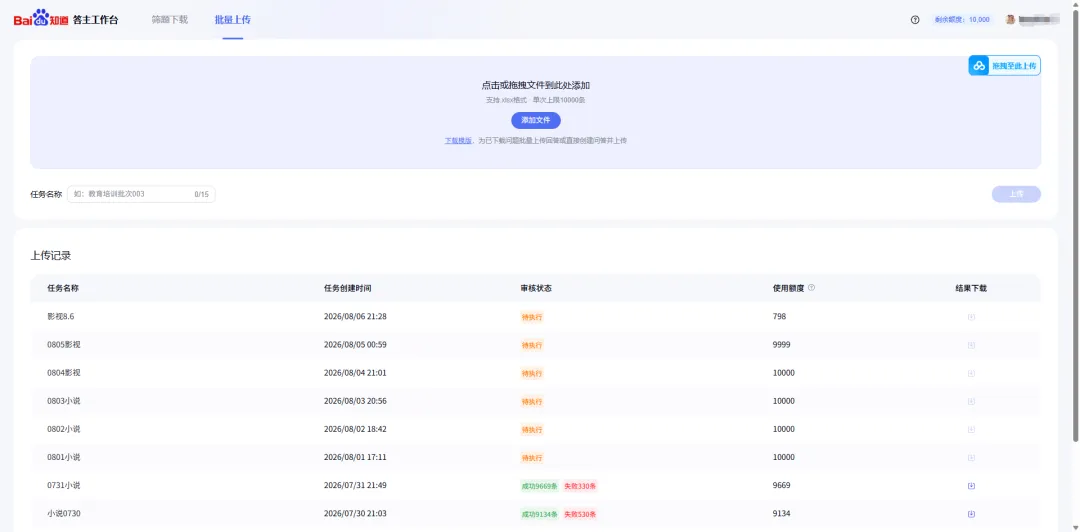The image size is (1080, 532).
Task: Click download icon for 影视8.6 row
Action: pyautogui.click(x=971, y=317)
